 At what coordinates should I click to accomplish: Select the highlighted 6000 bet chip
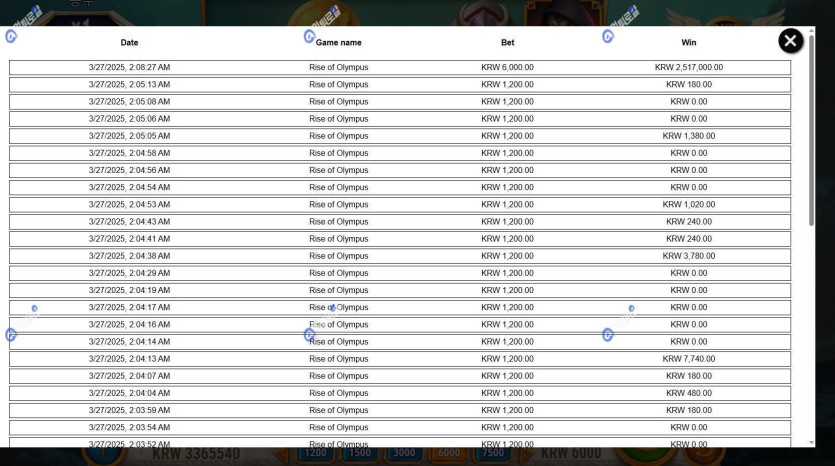[x=449, y=455]
